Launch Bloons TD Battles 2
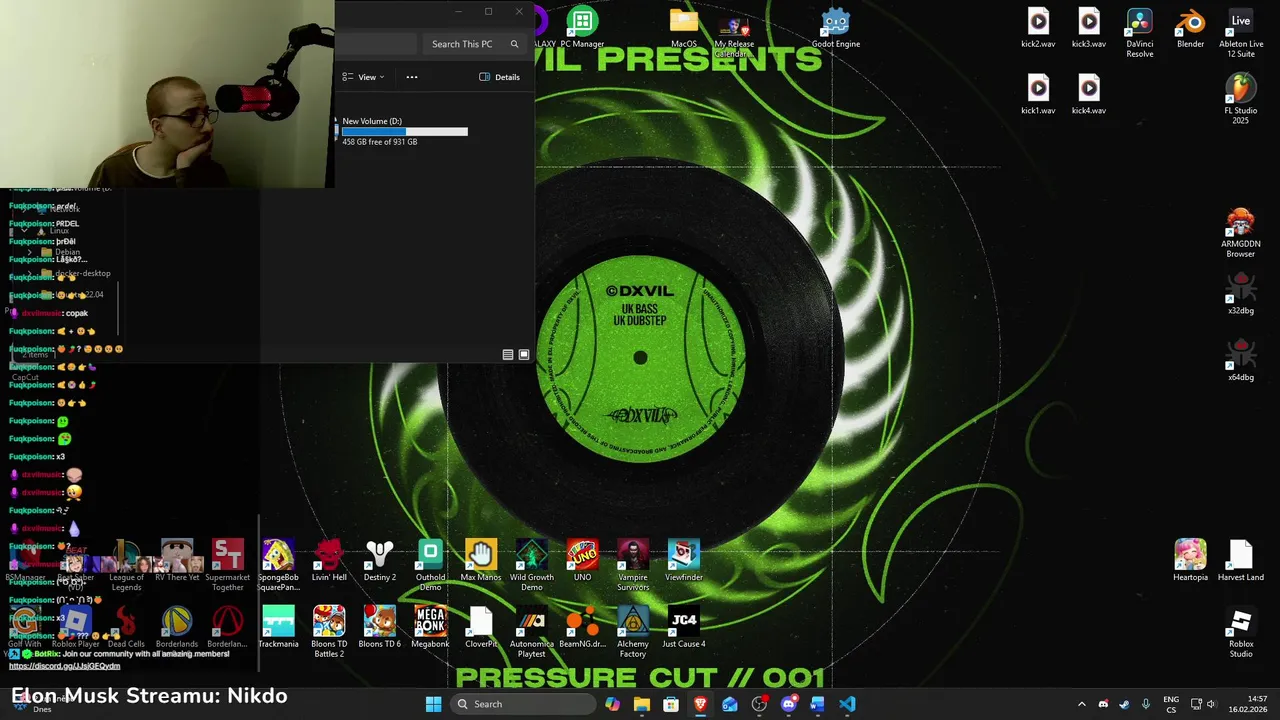The height and width of the screenshot is (720, 1280). [x=329, y=633]
